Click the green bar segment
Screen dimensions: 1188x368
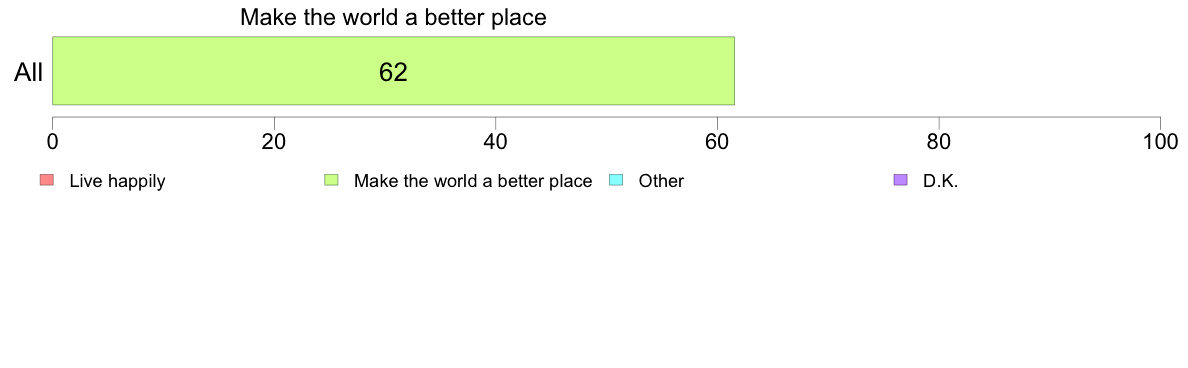393,70
